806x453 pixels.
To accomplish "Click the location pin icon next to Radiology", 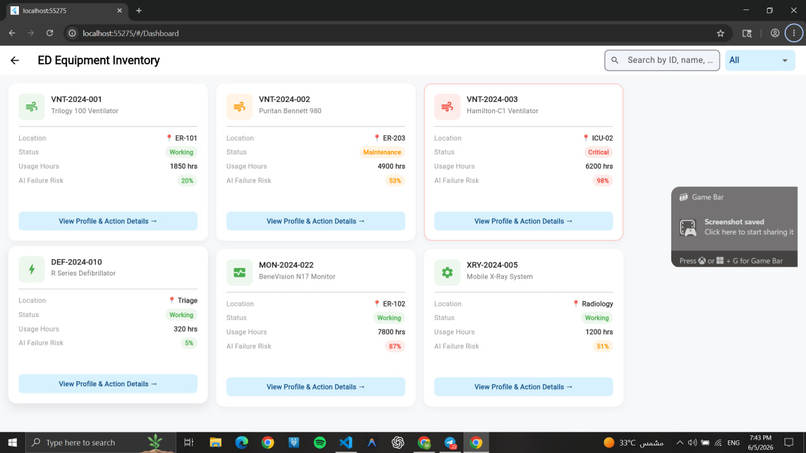I will (x=576, y=303).
